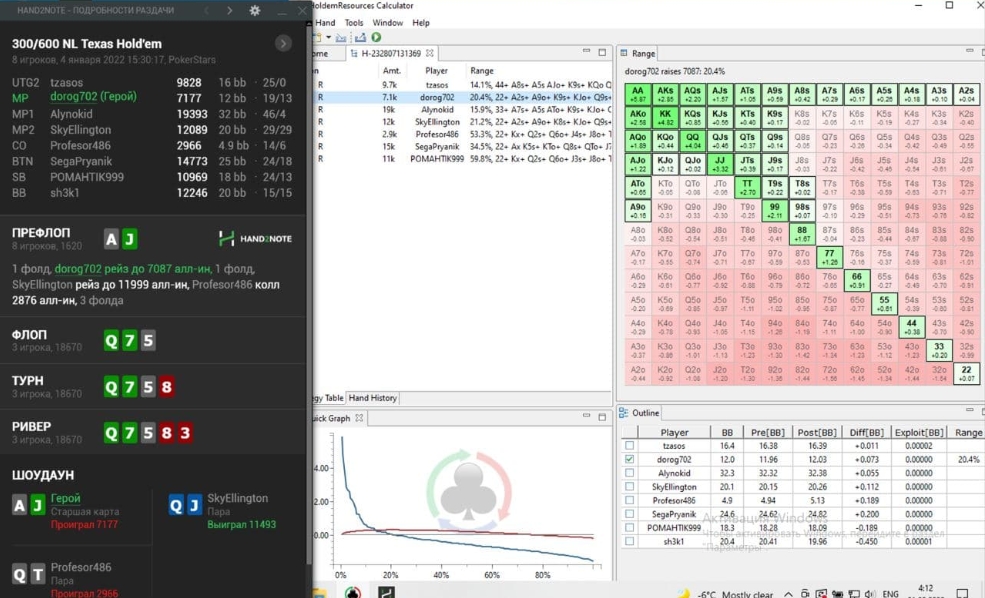Click Alynokid name in Outline table
985x598 pixels.
pos(674,473)
